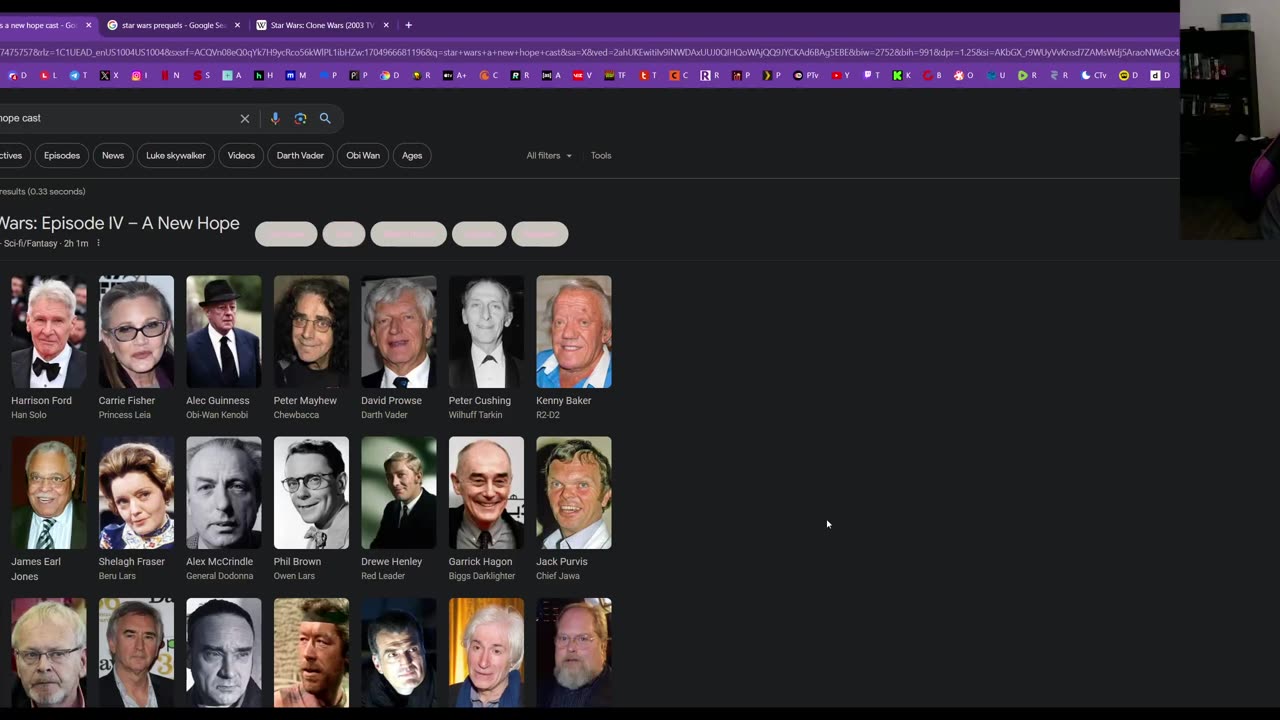This screenshot has width=1280, height=720.
Task: Open Kenny Baker's photo
Action: pyautogui.click(x=574, y=332)
